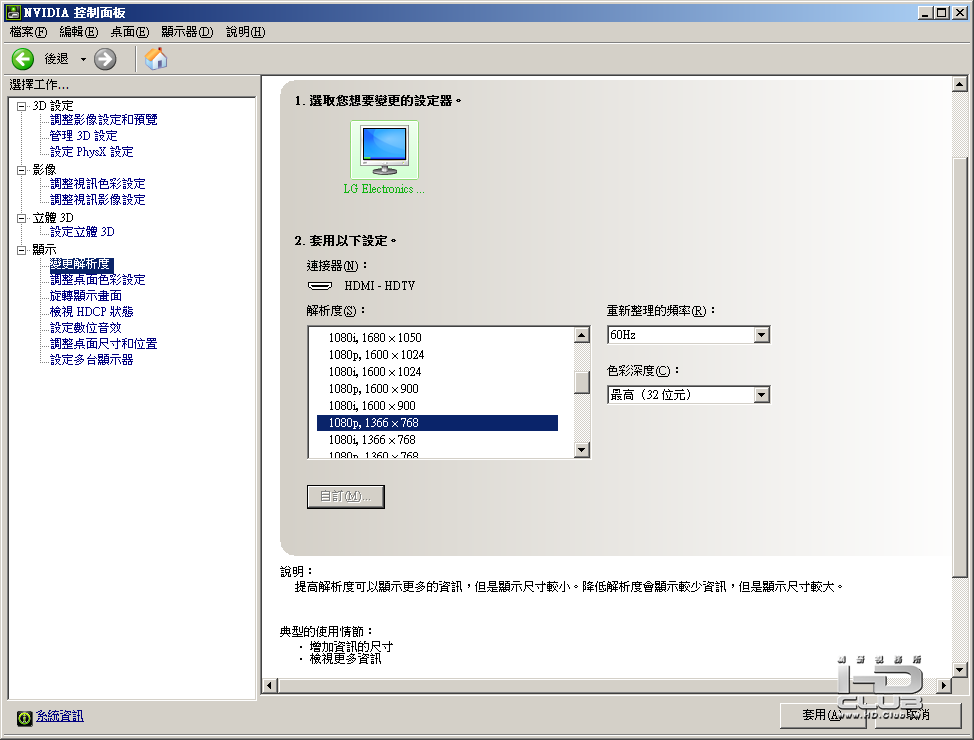
Task: Click the 套用(A) apply button
Action: (x=825, y=715)
